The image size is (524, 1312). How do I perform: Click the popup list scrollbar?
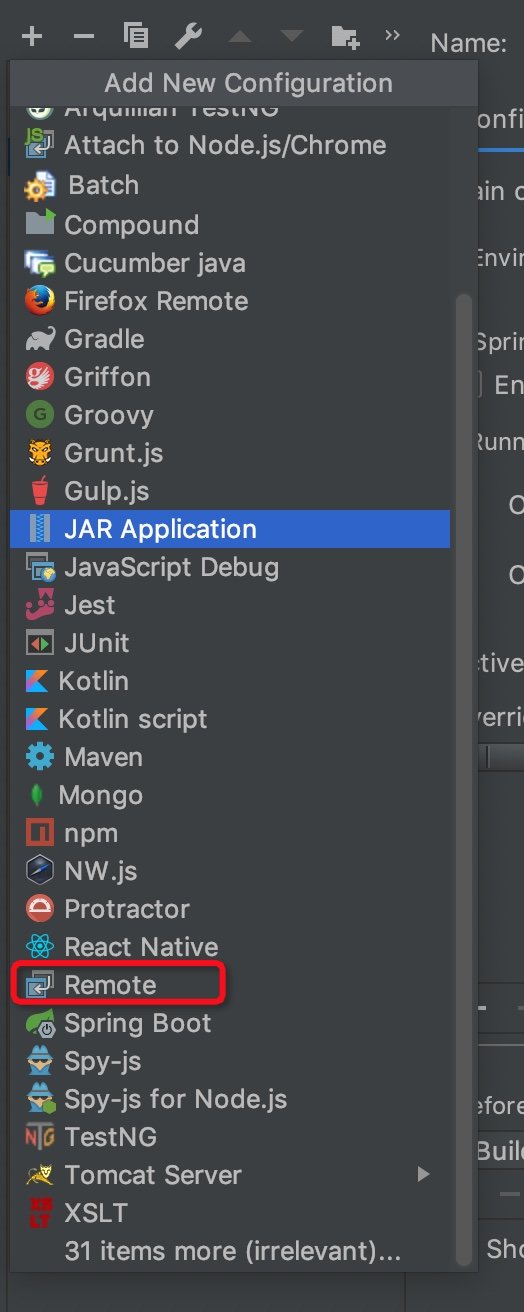click(461, 780)
